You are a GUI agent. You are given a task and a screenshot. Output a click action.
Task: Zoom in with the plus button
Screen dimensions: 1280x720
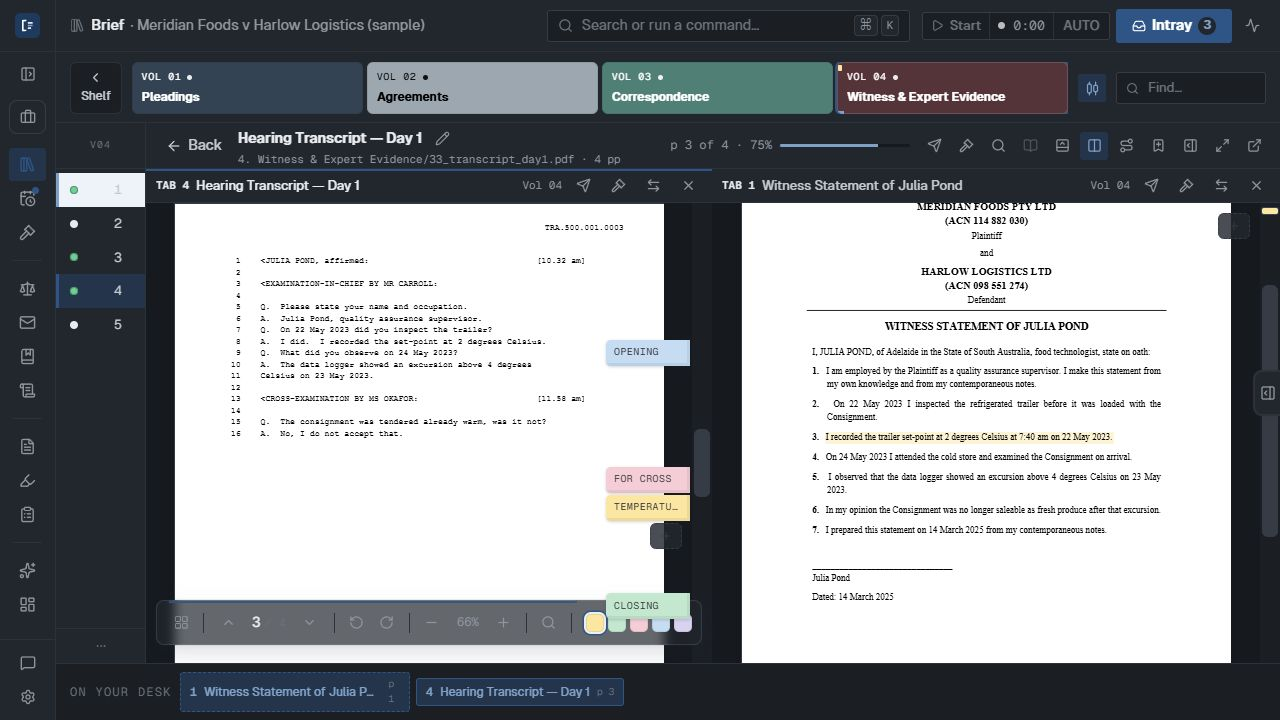click(x=503, y=622)
